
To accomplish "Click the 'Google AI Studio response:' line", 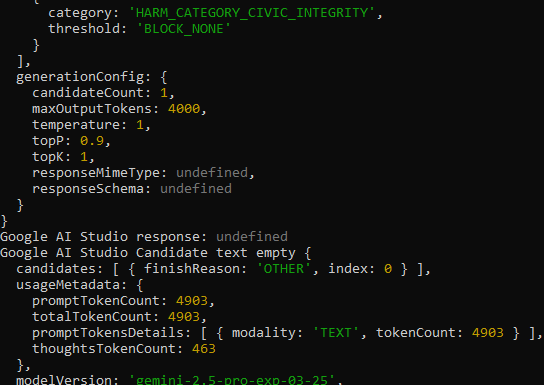I will pyautogui.click(x=144, y=237).
